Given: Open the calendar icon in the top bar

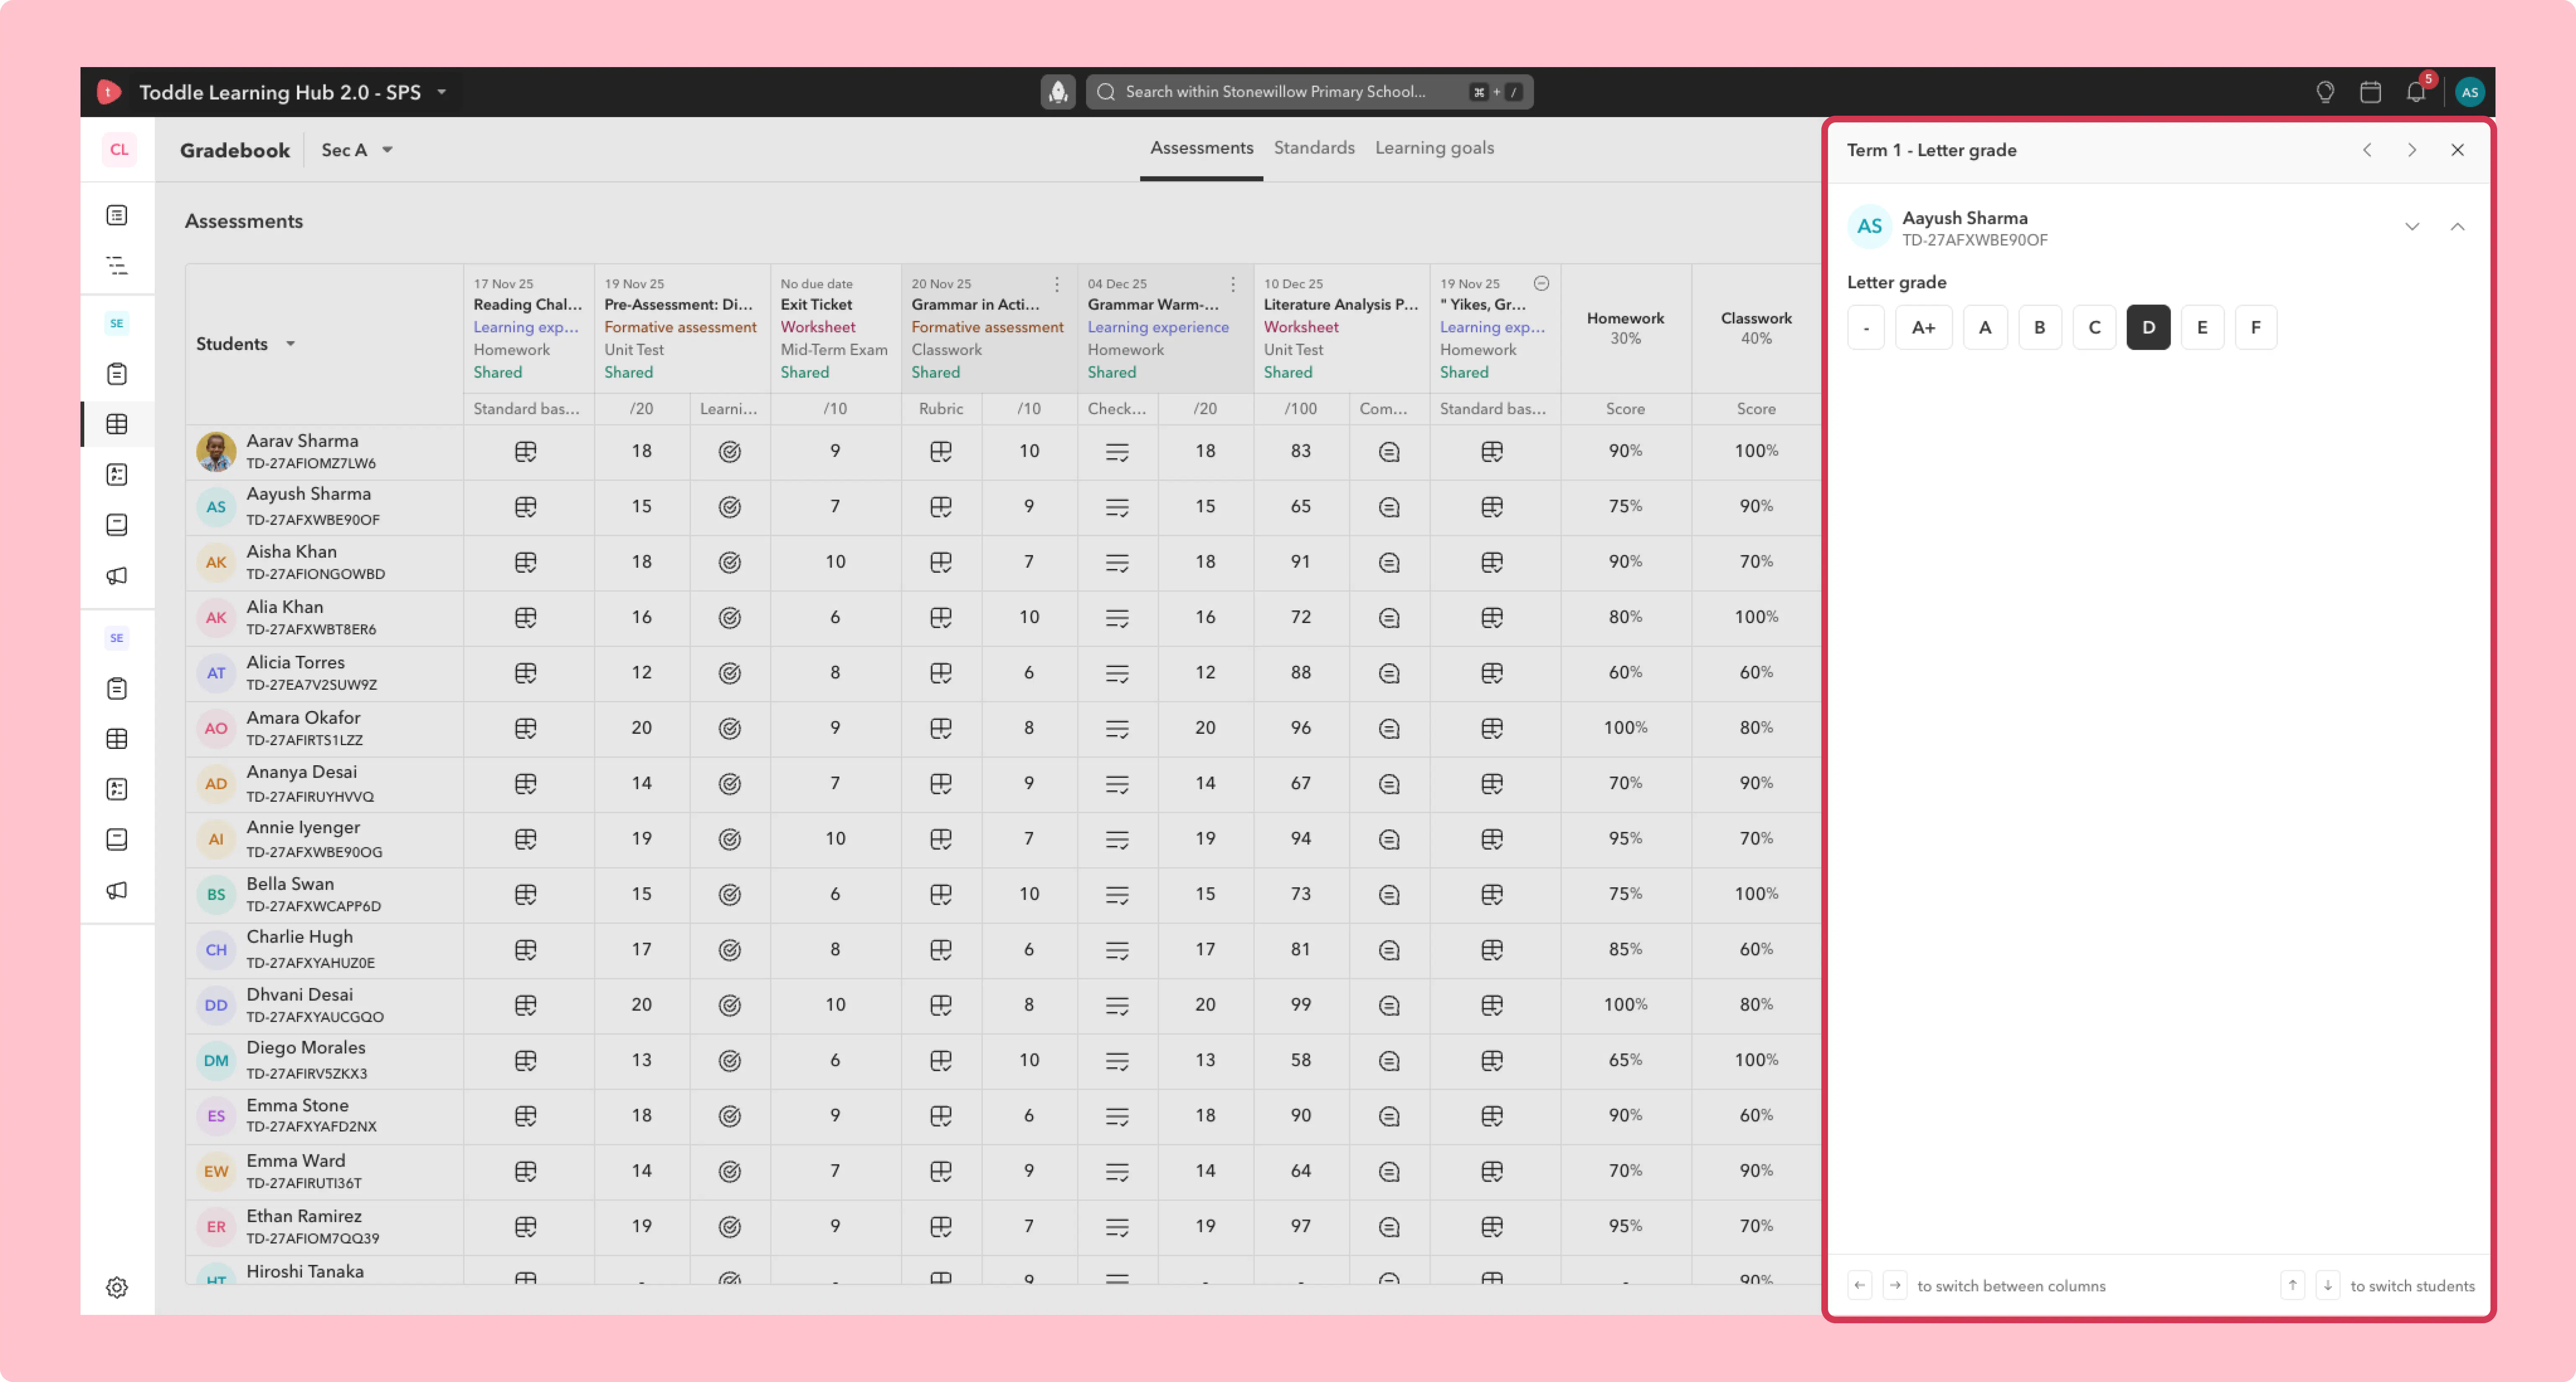Looking at the screenshot, I should coord(2370,92).
